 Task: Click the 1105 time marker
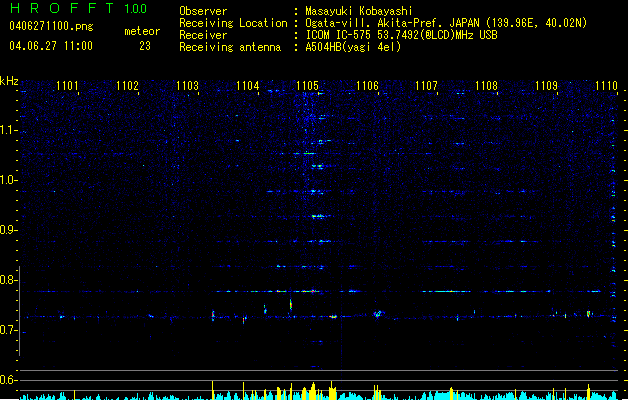307,86
